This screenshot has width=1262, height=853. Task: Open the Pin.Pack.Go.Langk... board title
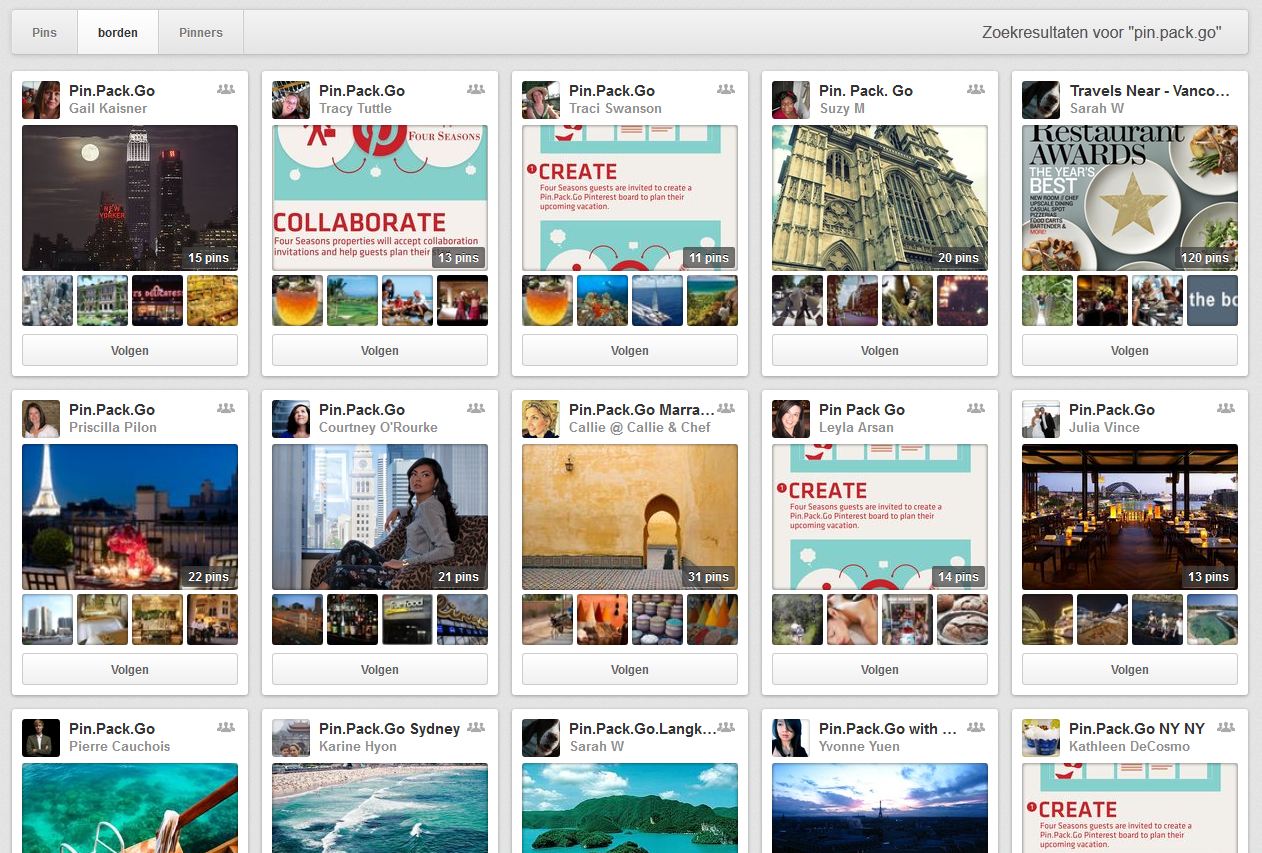(x=643, y=728)
